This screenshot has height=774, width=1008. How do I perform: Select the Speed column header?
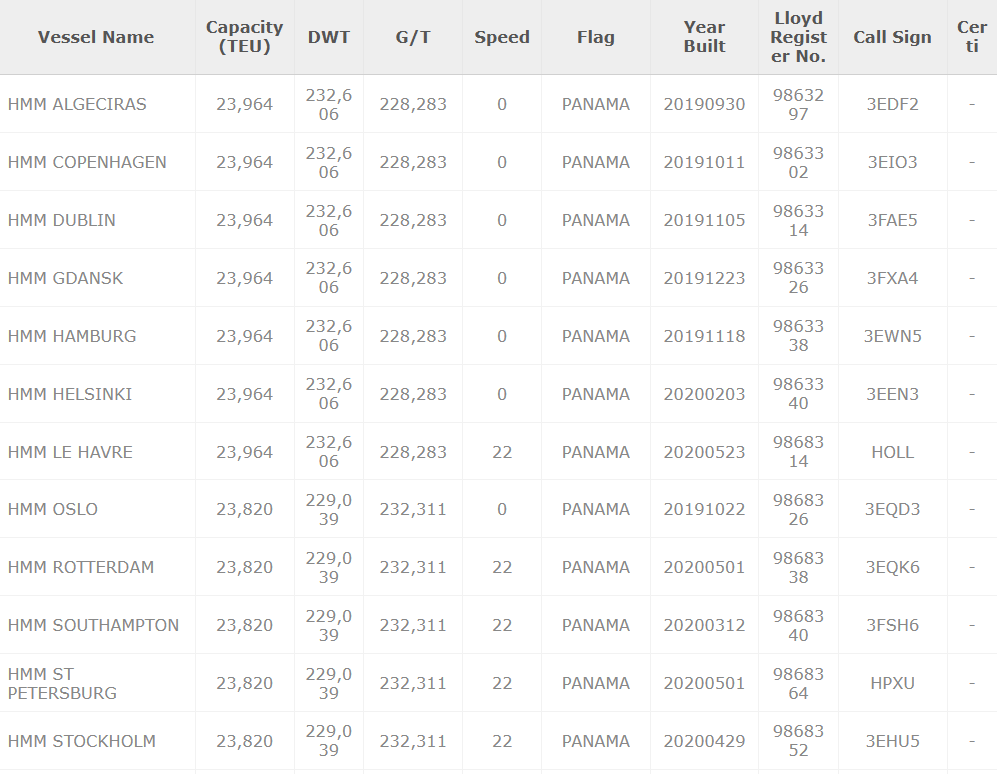tap(502, 37)
